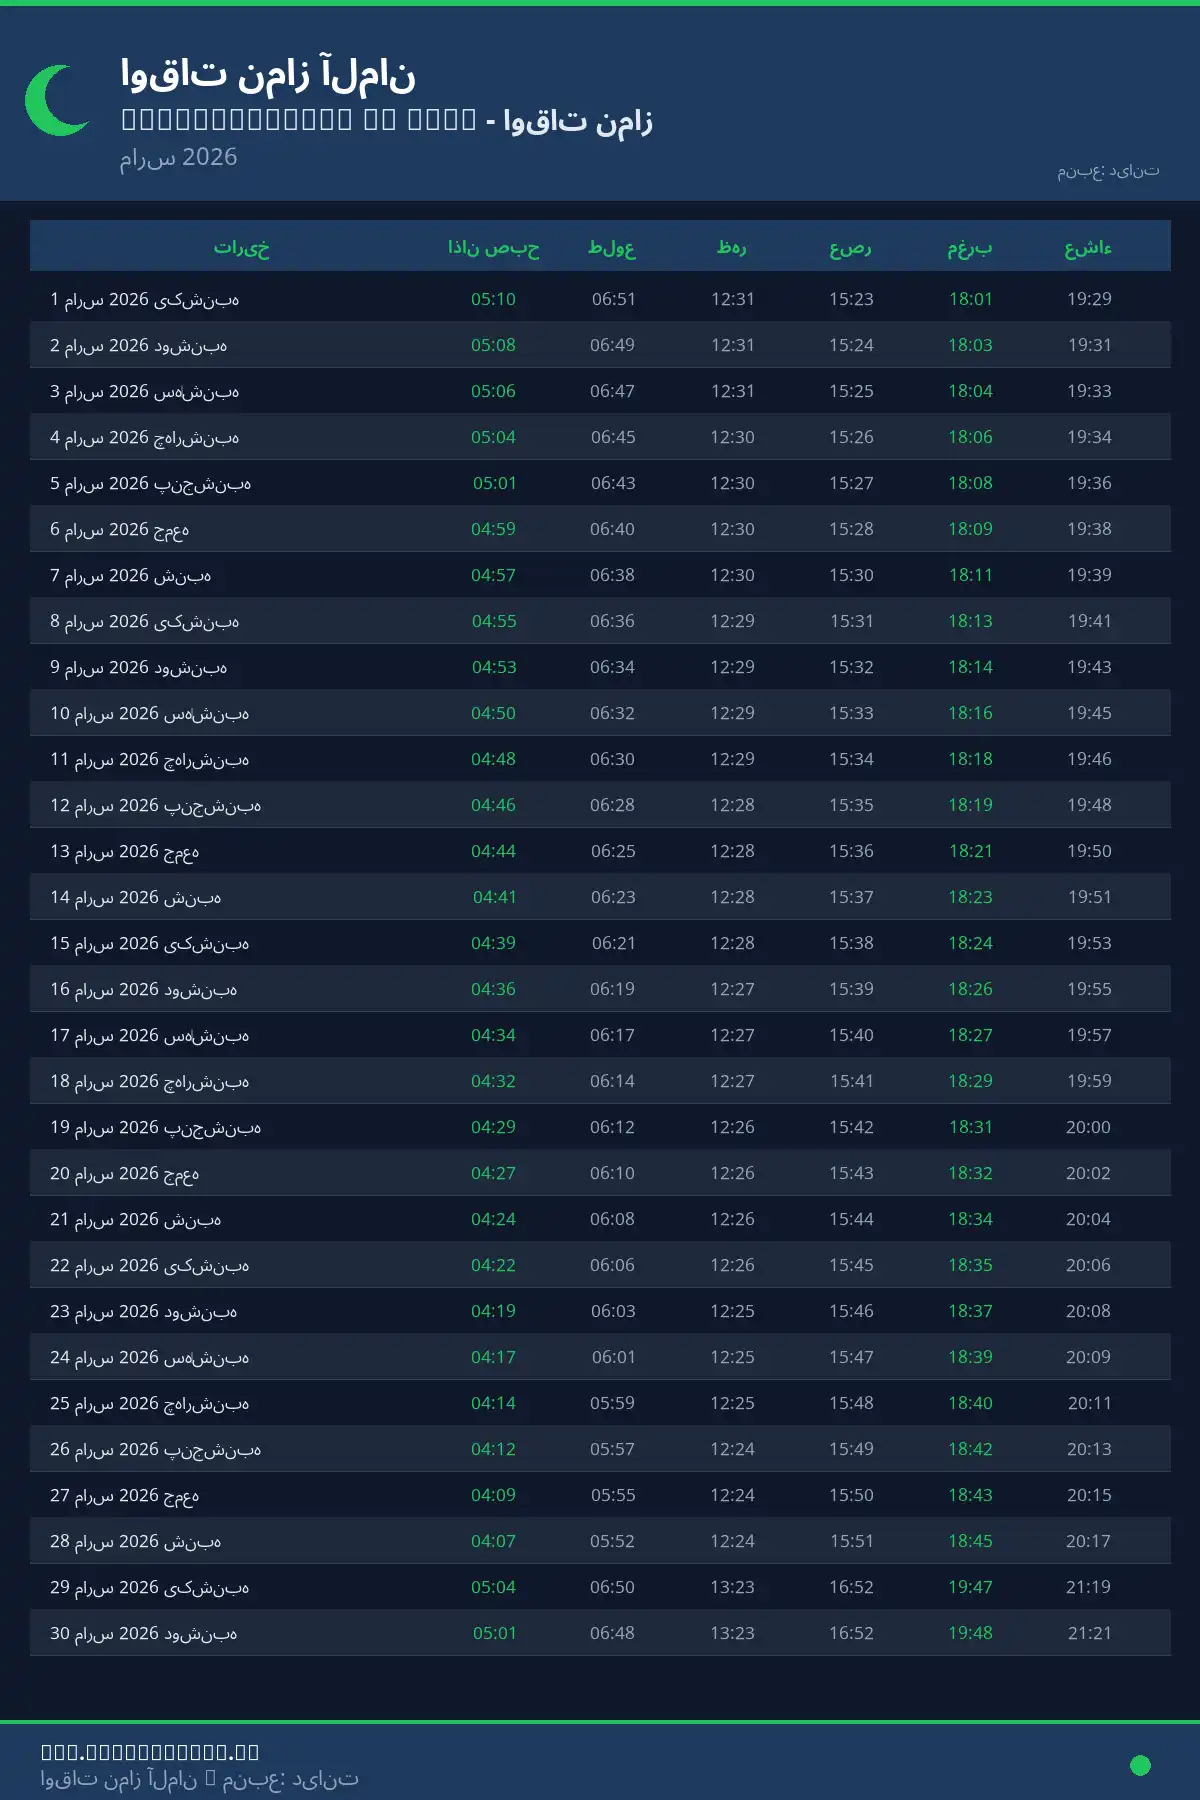The height and width of the screenshot is (1800, 1200).
Task: Select the Fajr (اذان صبح) column header
Action: click(x=493, y=247)
